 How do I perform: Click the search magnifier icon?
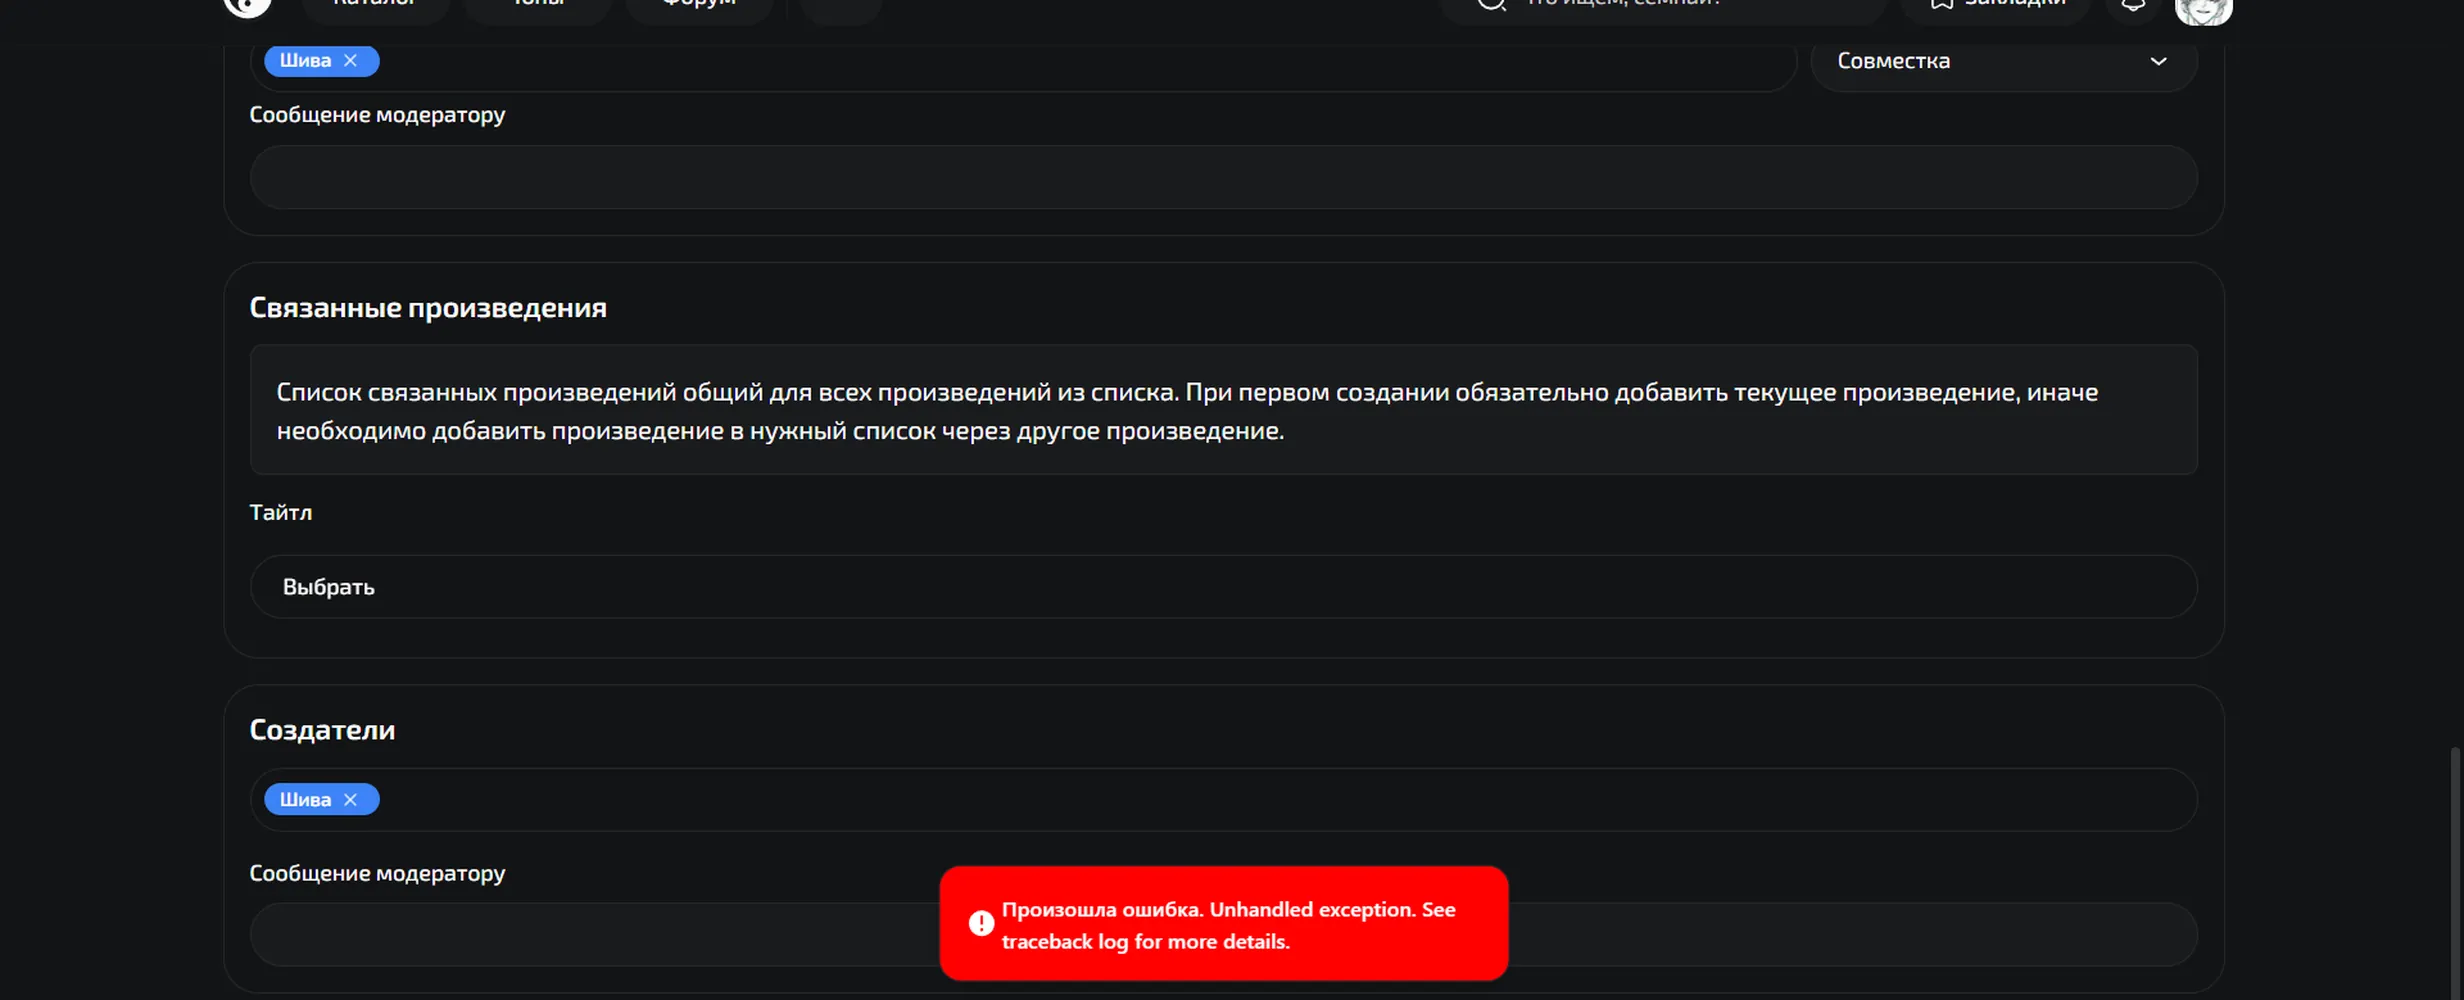click(1491, 4)
